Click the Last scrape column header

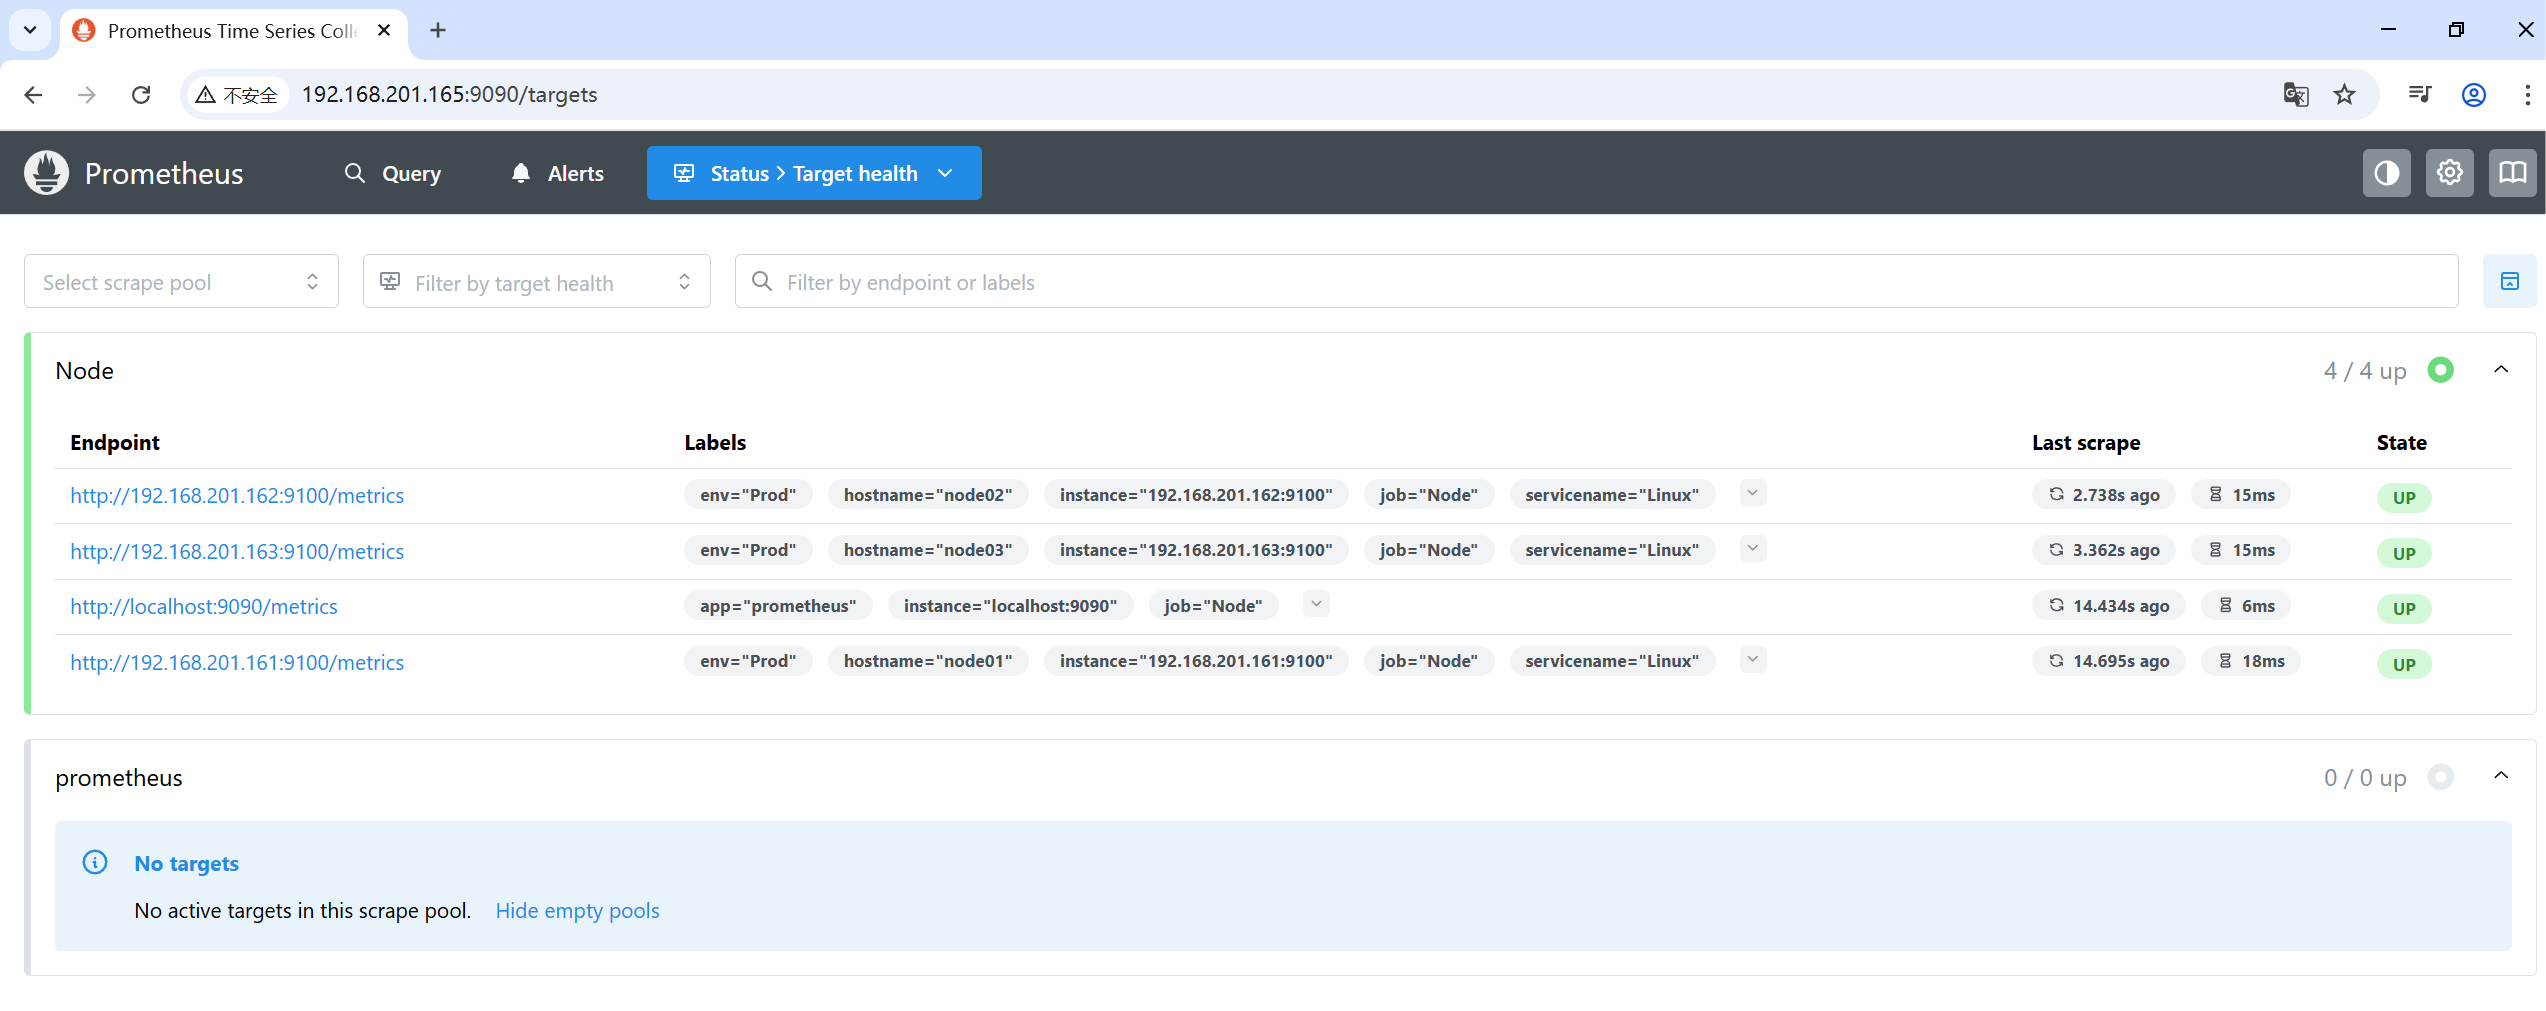coord(2085,443)
